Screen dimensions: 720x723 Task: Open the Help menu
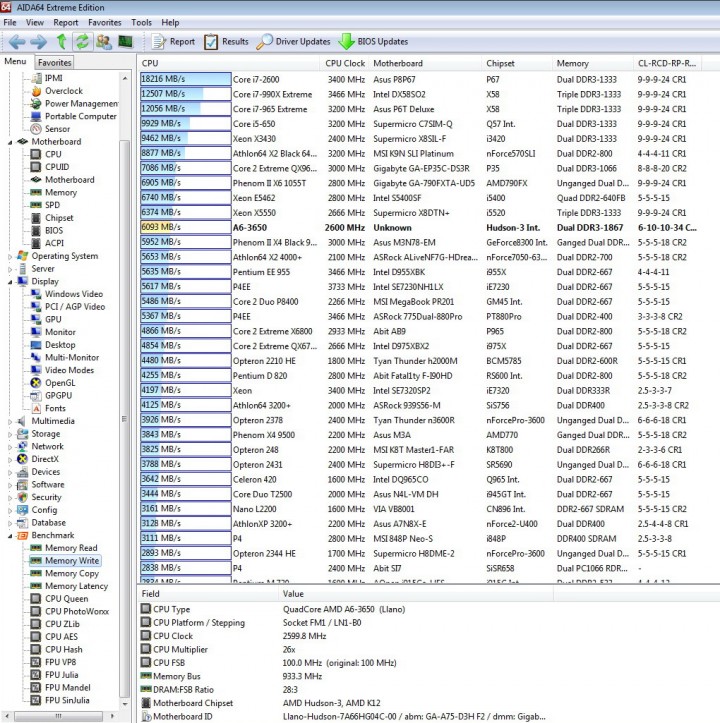170,23
